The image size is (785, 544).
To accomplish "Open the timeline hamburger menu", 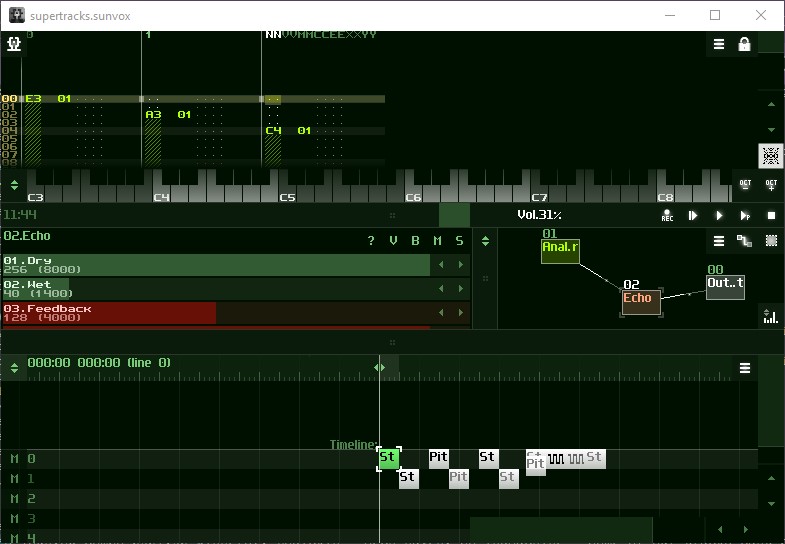I will (x=744, y=368).
